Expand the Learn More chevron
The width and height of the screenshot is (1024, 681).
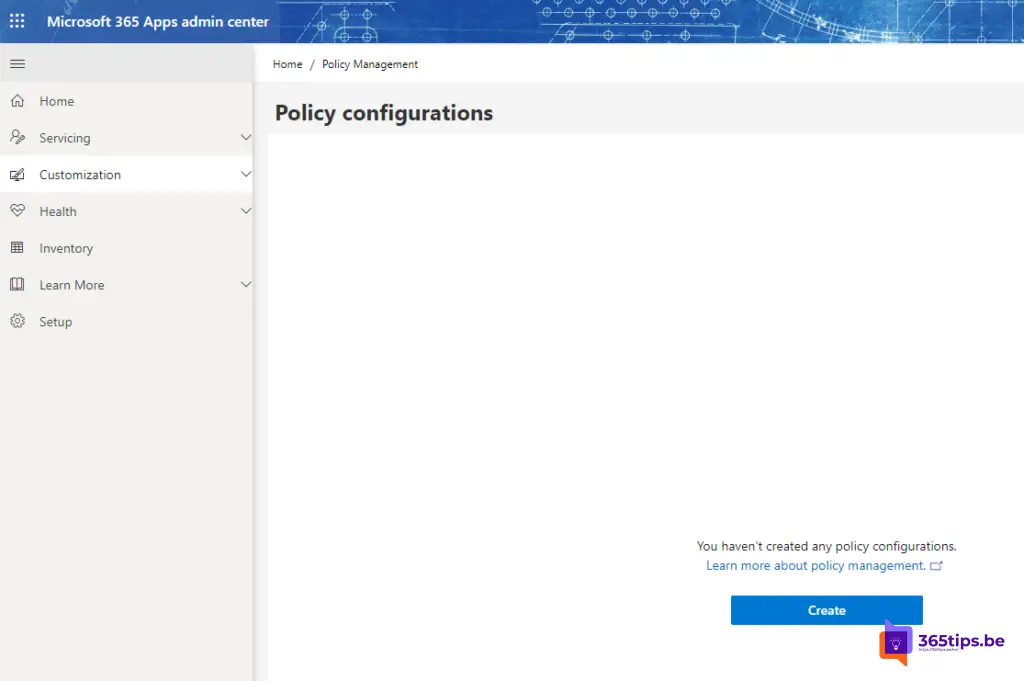click(x=246, y=284)
